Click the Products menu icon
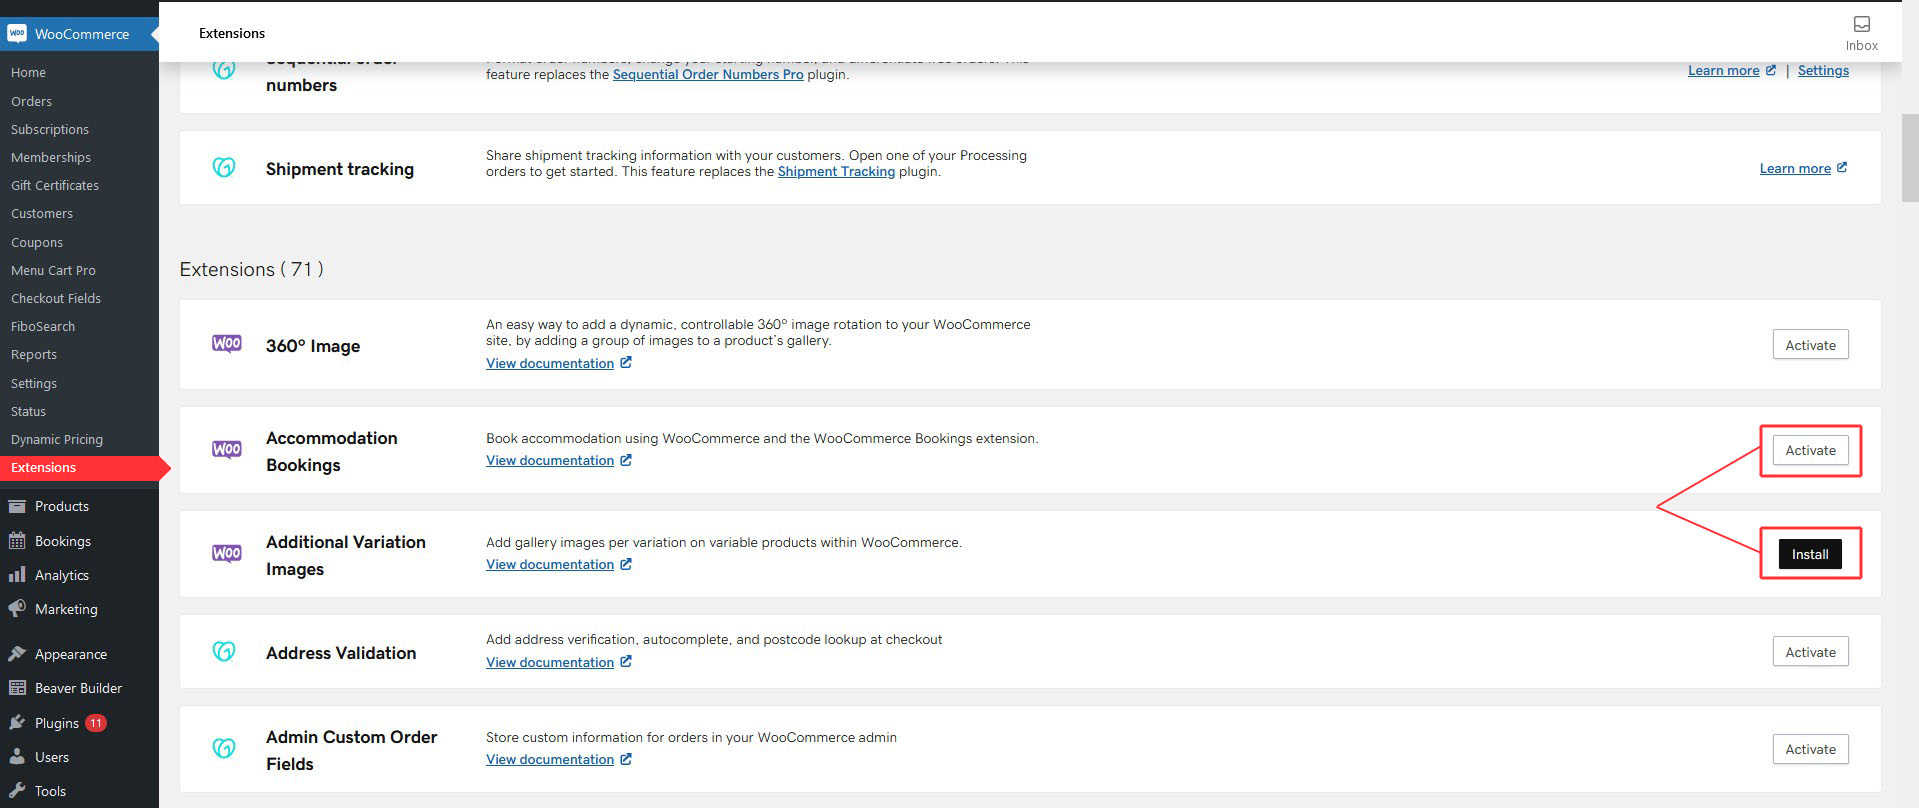 coord(17,506)
